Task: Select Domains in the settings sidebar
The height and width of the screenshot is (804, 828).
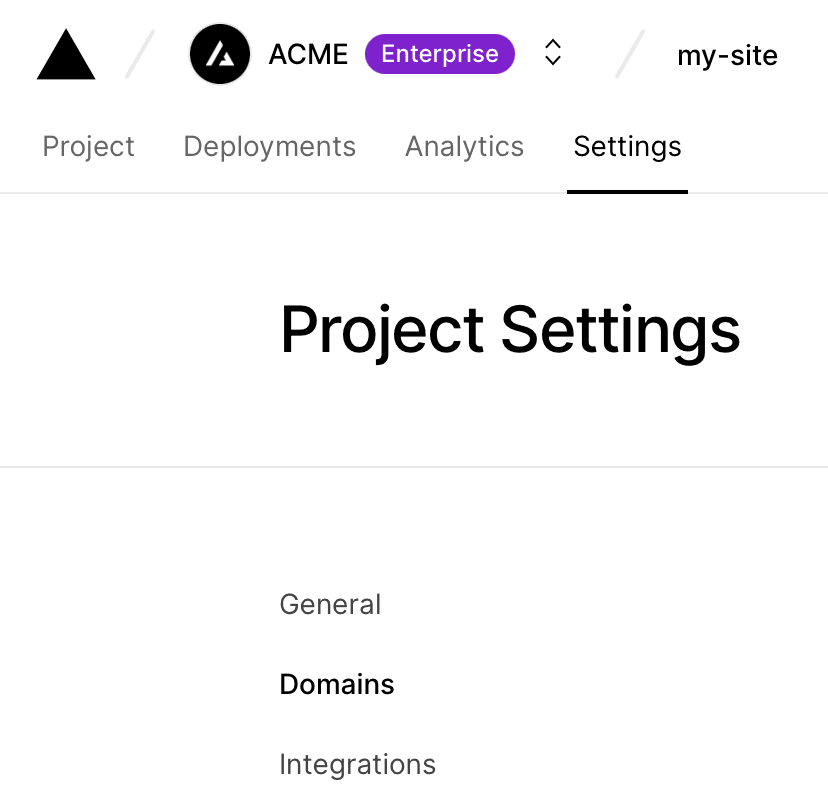Action: pos(336,684)
